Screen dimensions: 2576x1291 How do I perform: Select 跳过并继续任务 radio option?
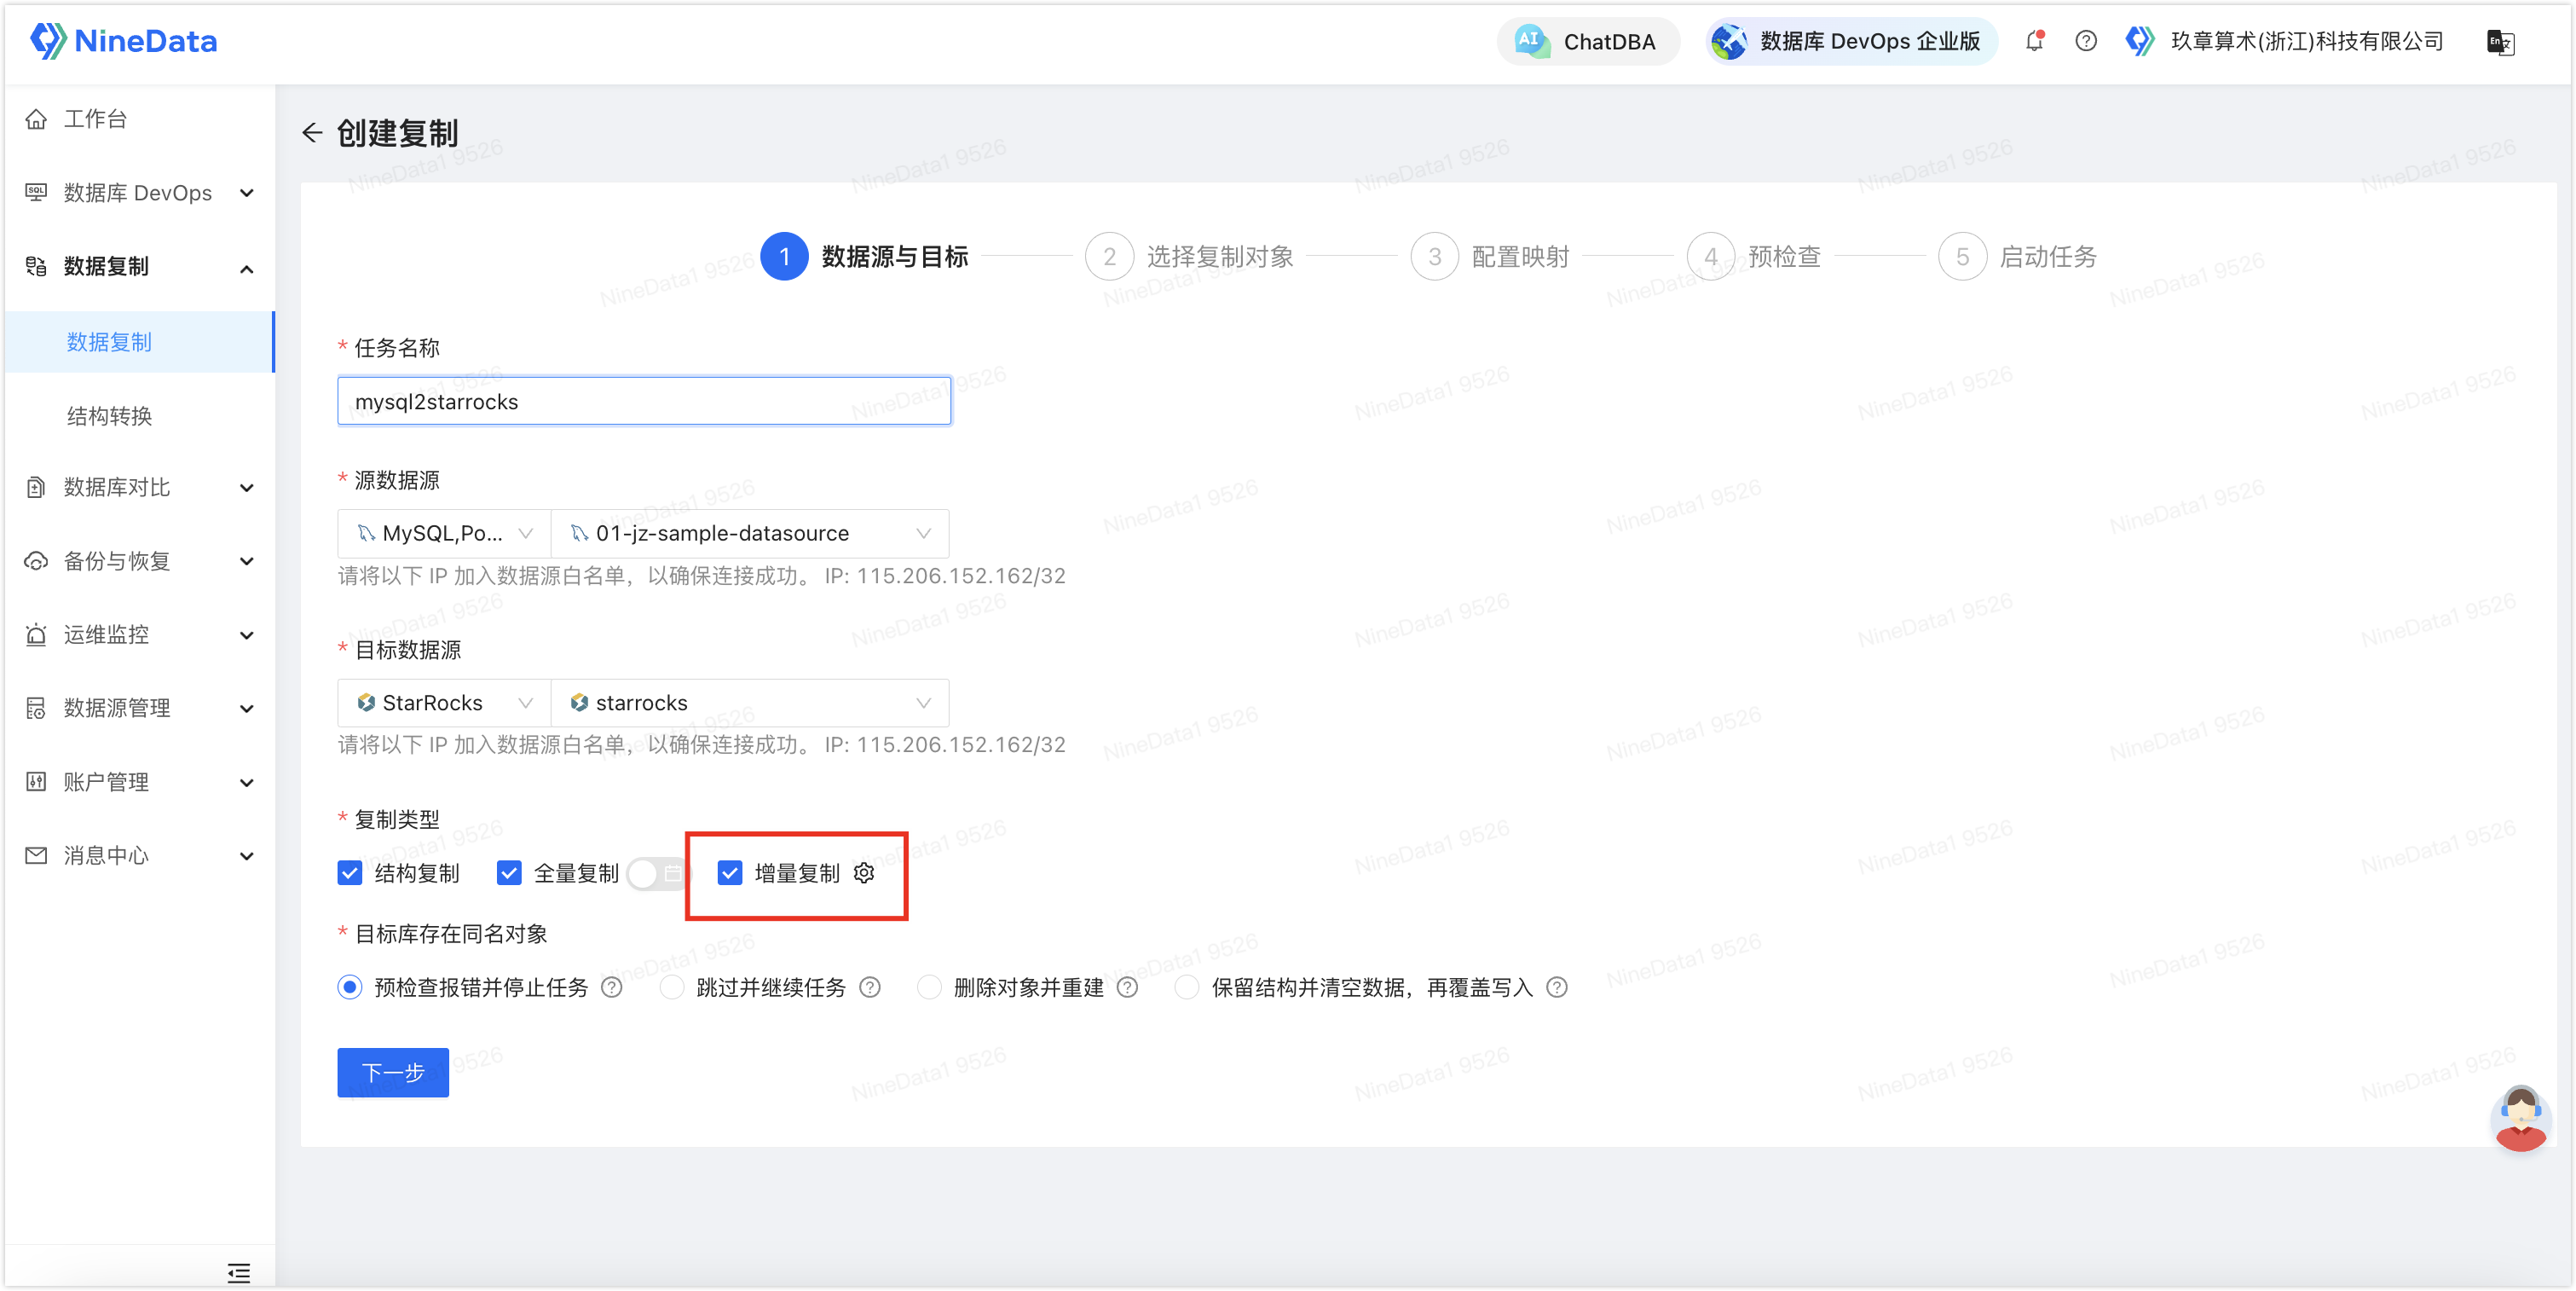(x=672, y=988)
